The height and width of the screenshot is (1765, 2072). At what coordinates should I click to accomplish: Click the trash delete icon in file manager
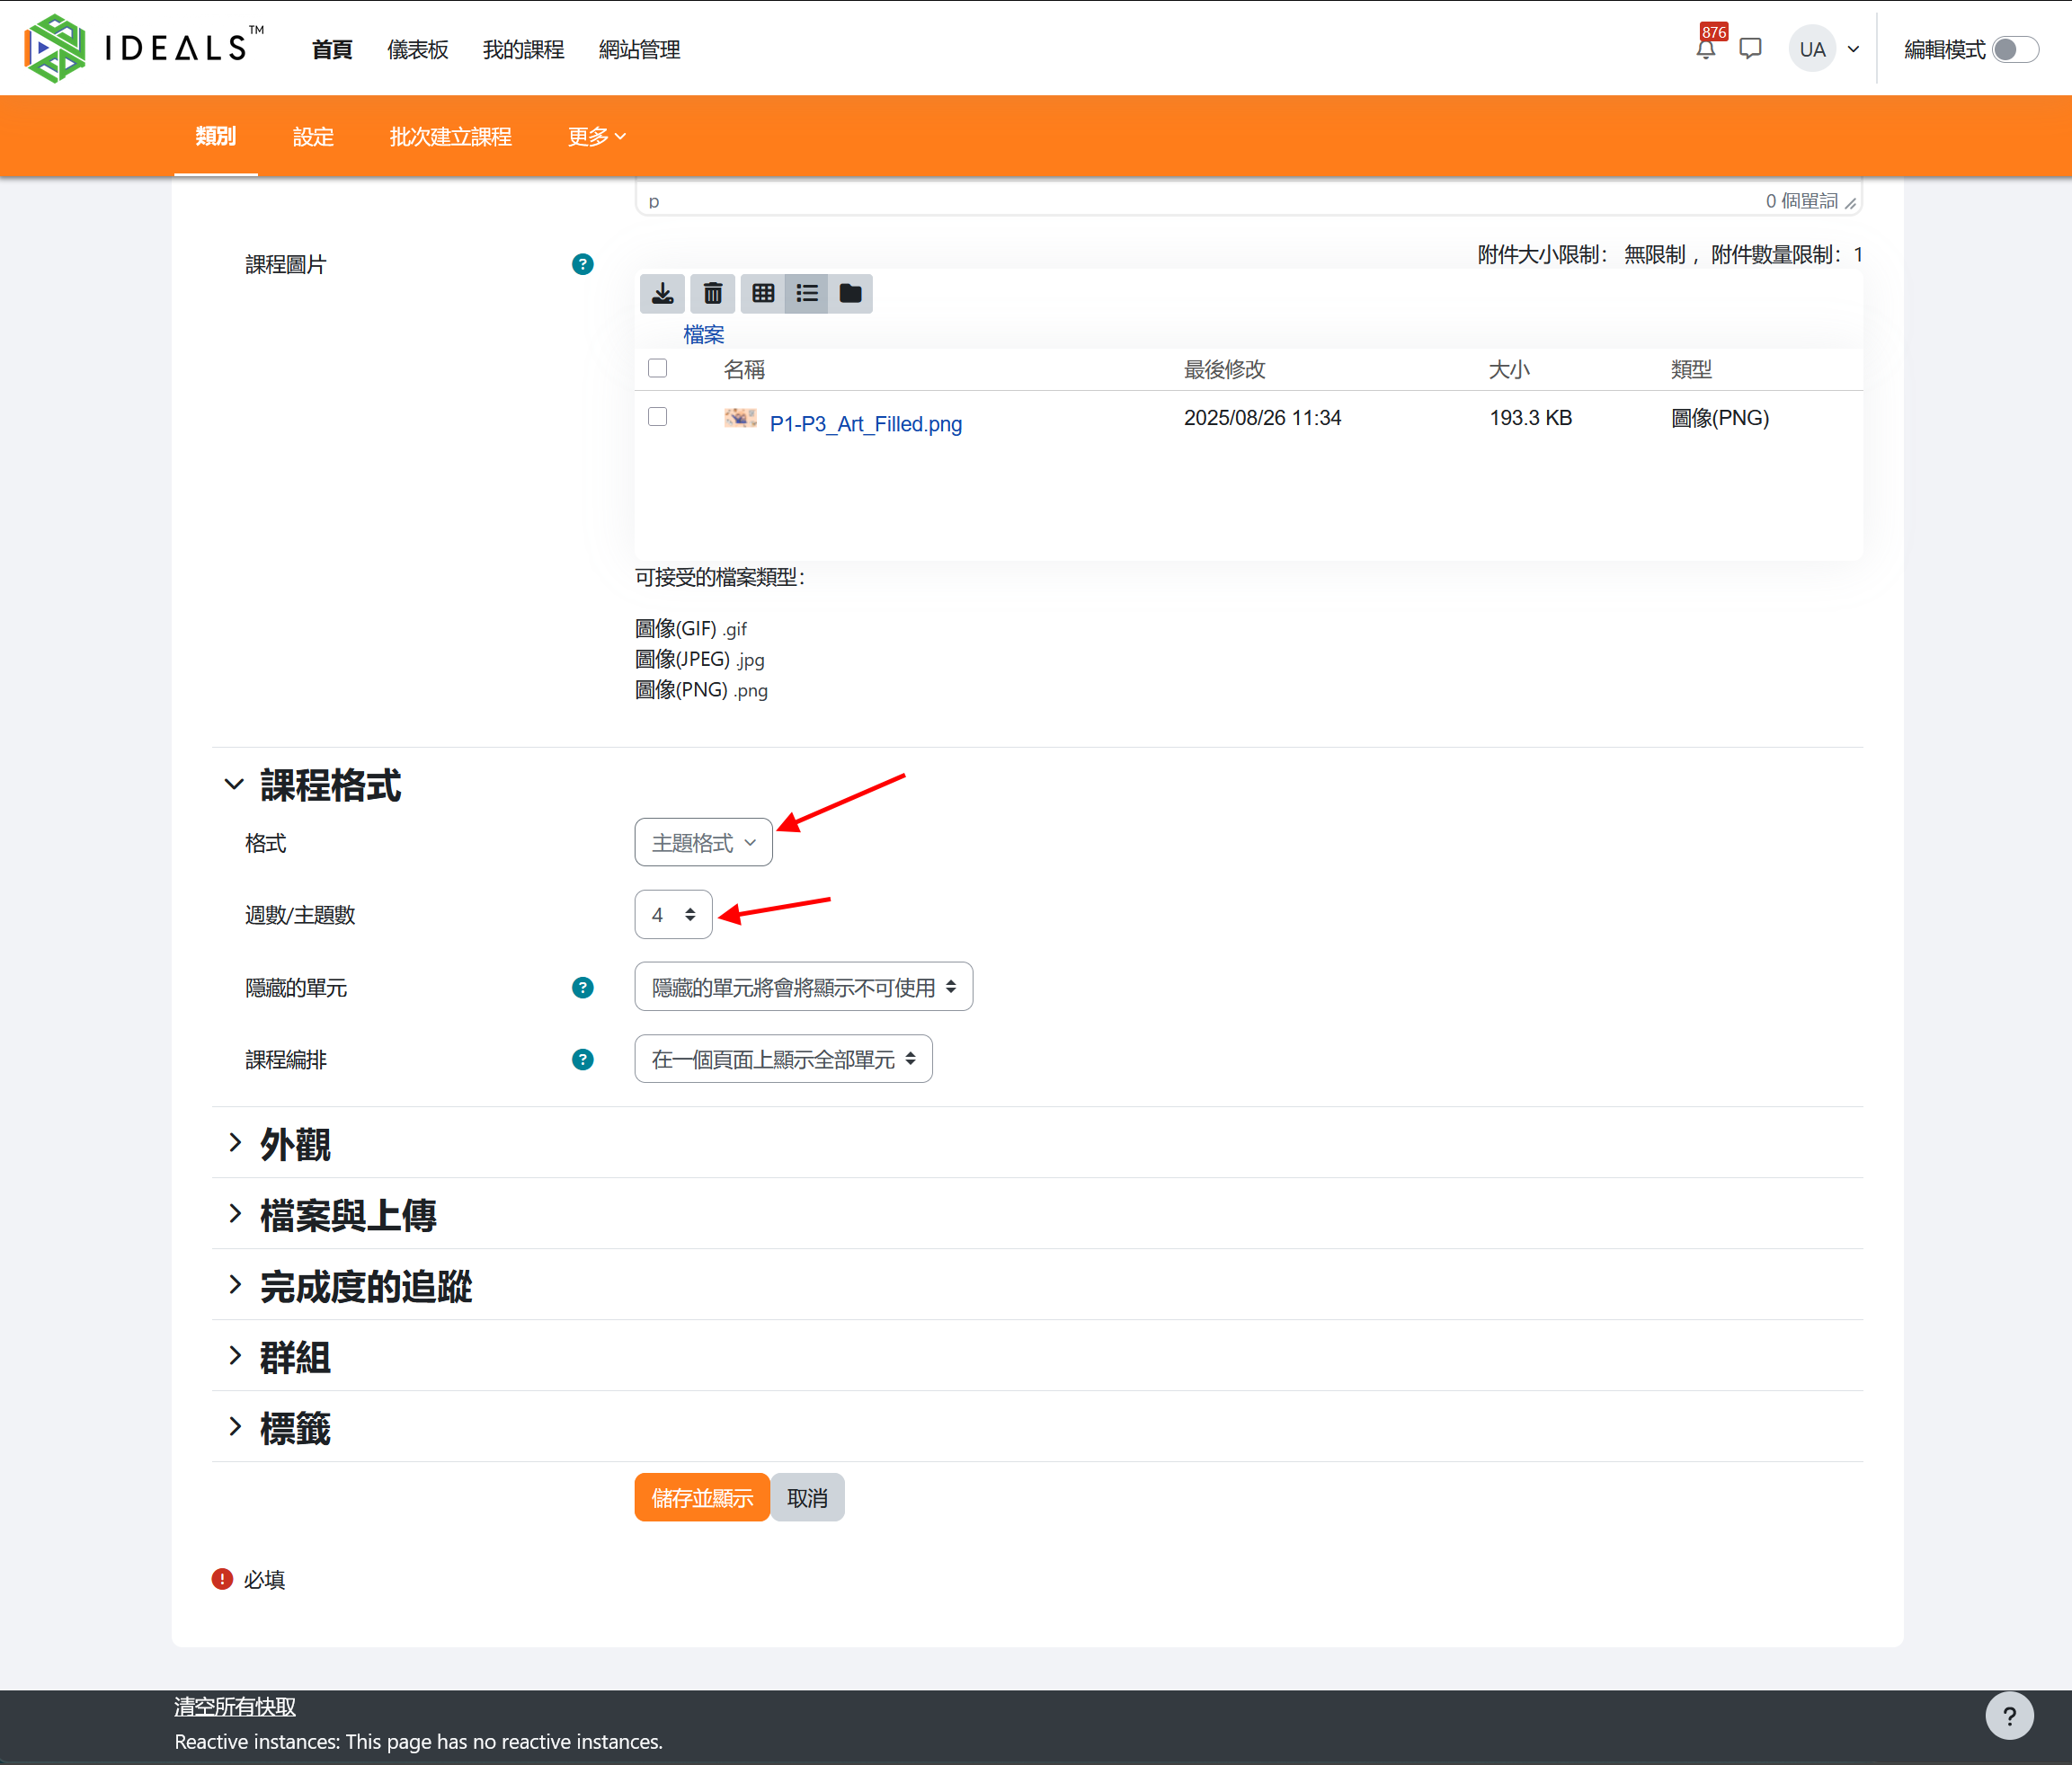[x=712, y=293]
